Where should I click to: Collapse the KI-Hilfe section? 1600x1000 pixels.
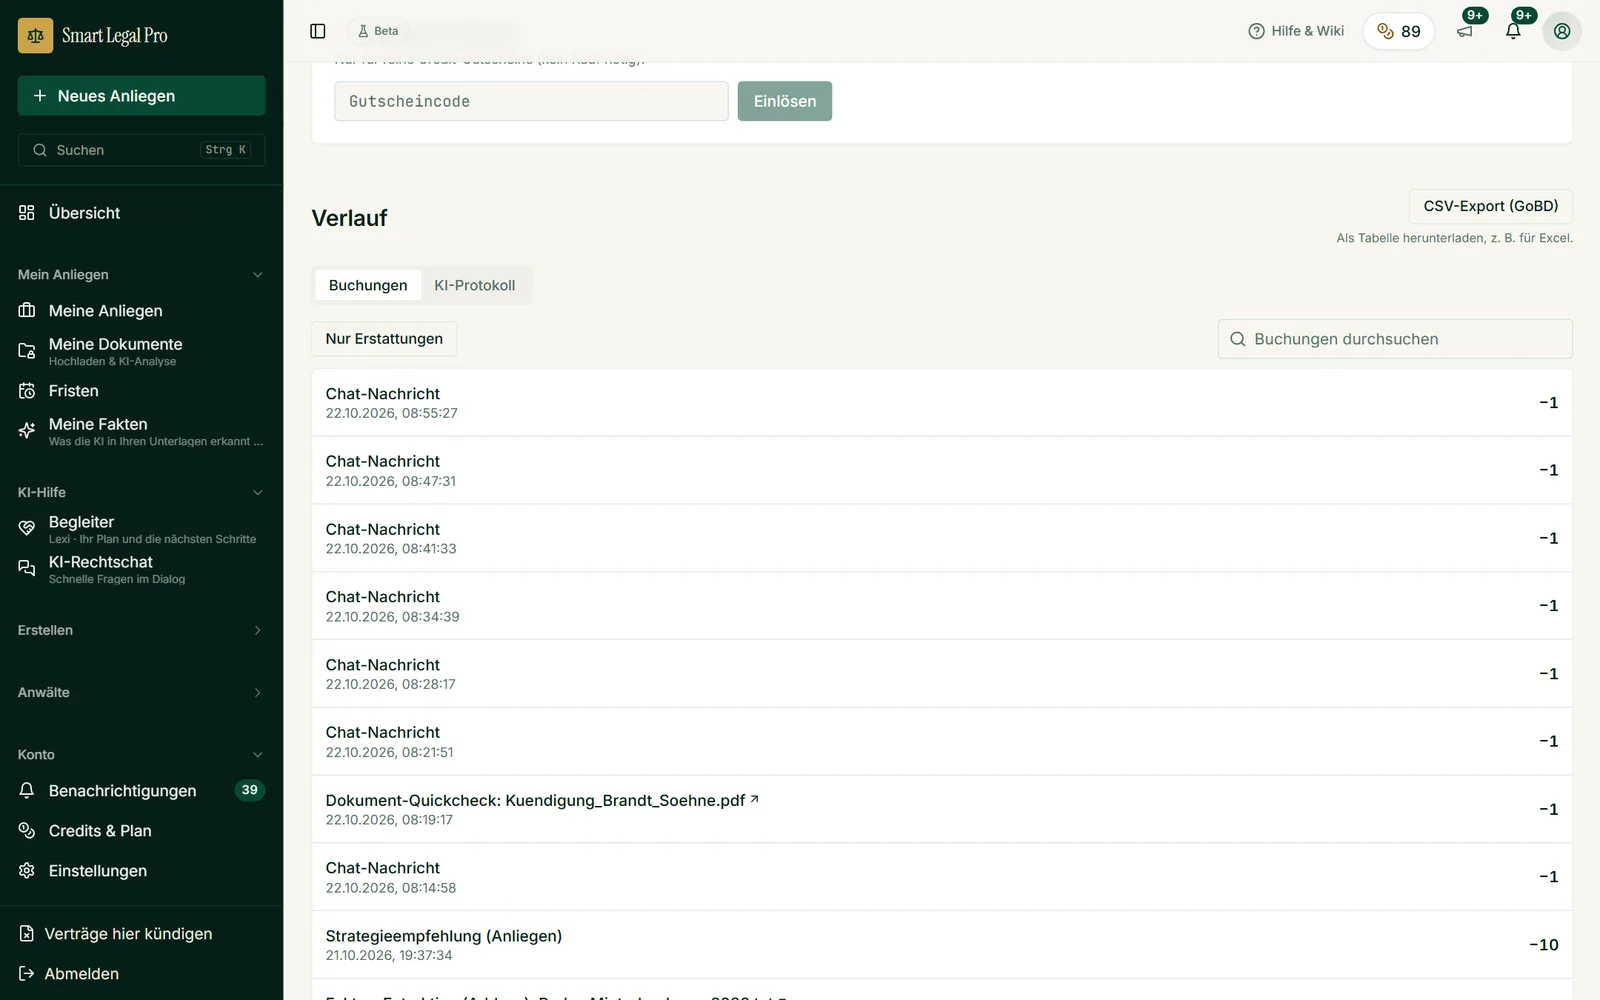(x=141, y=492)
